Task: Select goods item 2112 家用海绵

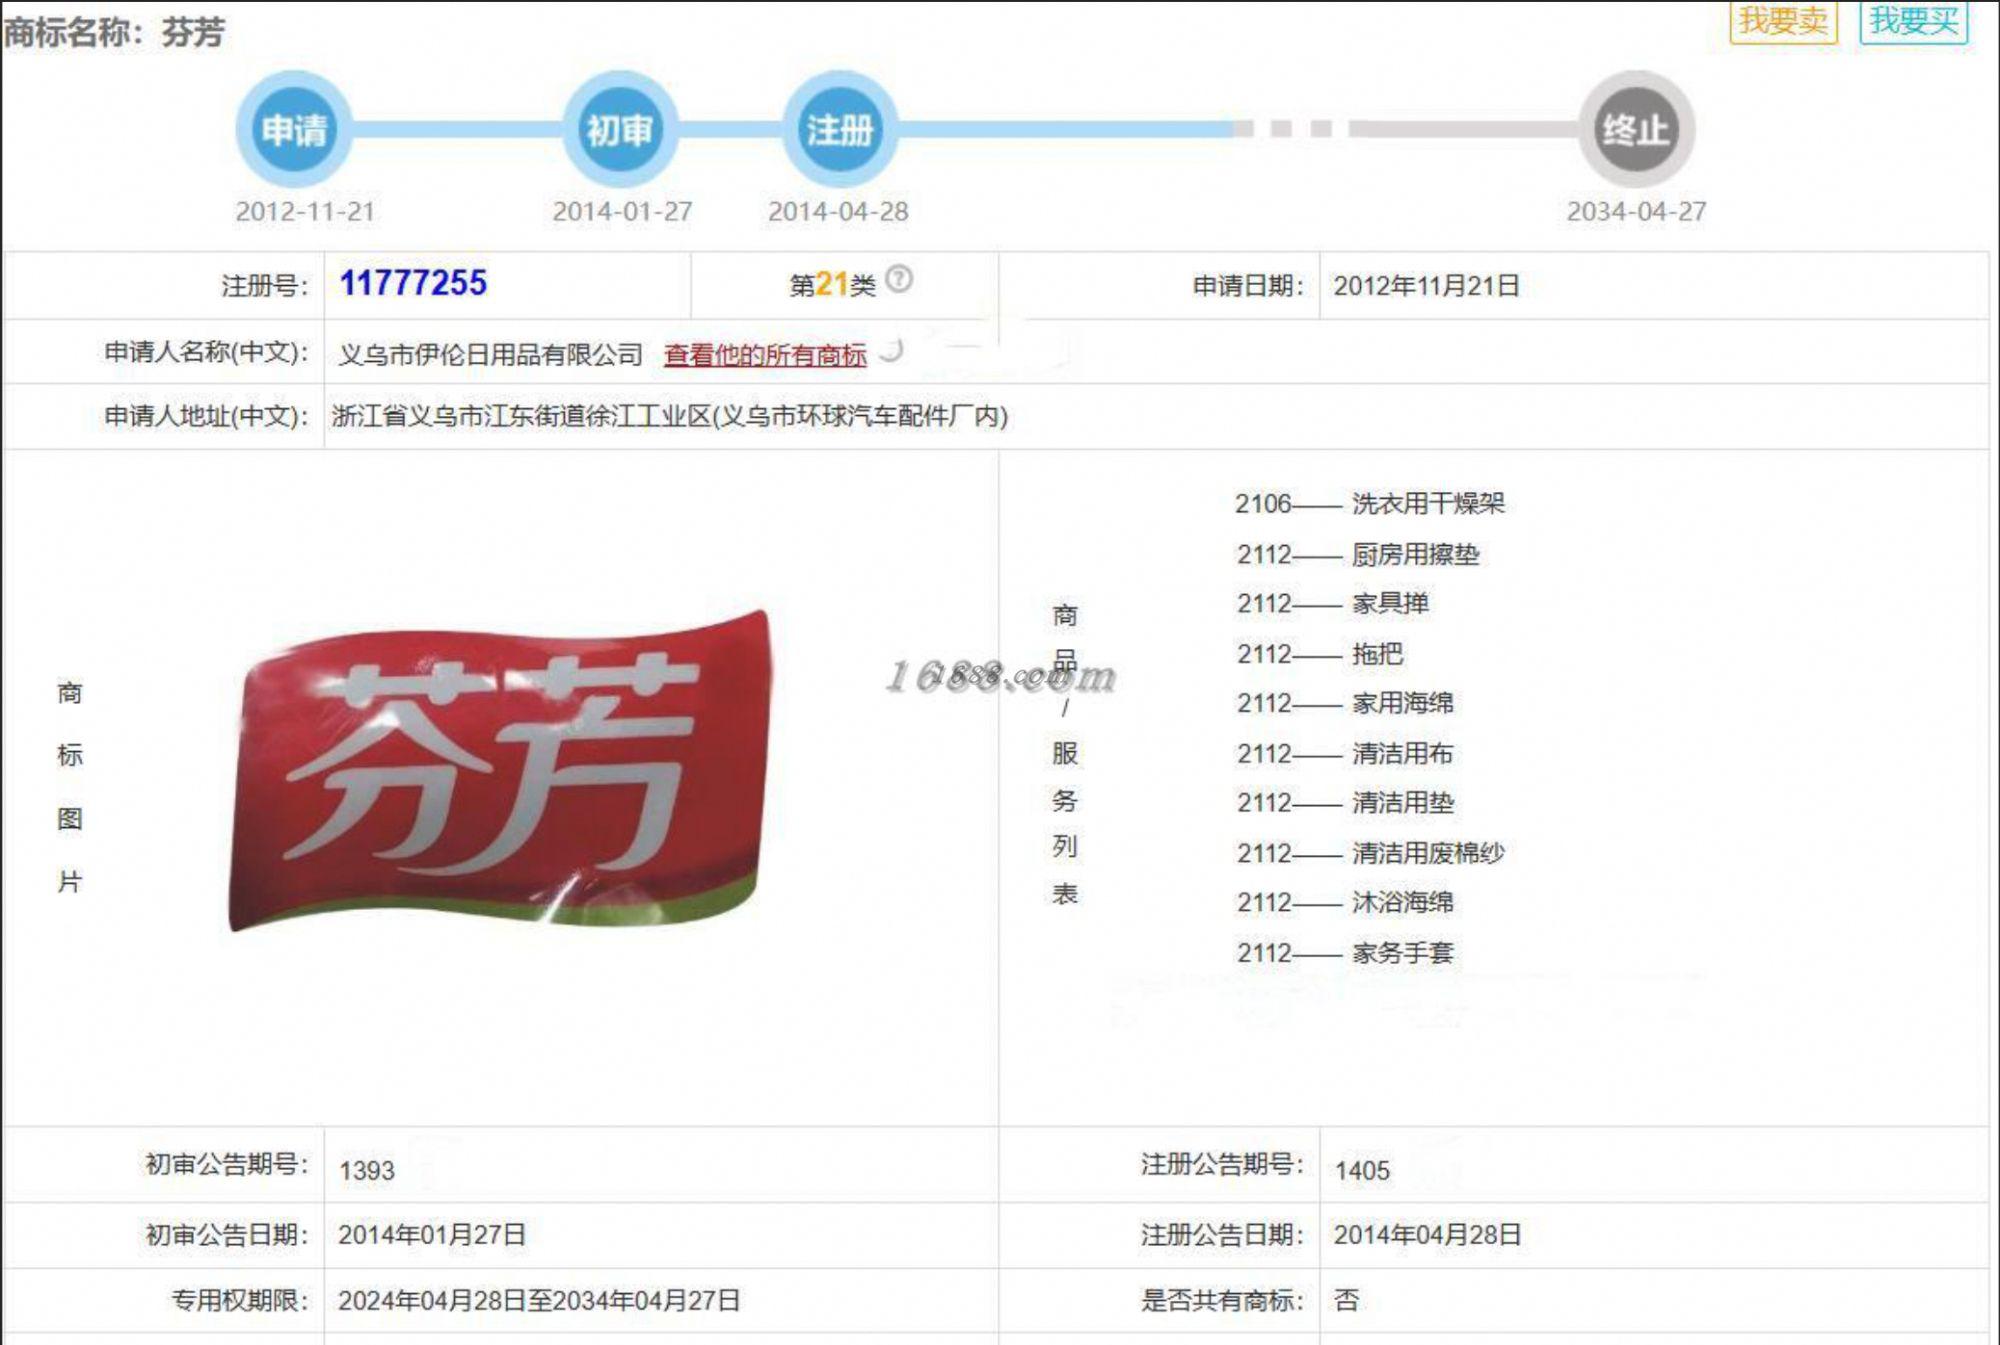Action: (x=1345, y=703)
